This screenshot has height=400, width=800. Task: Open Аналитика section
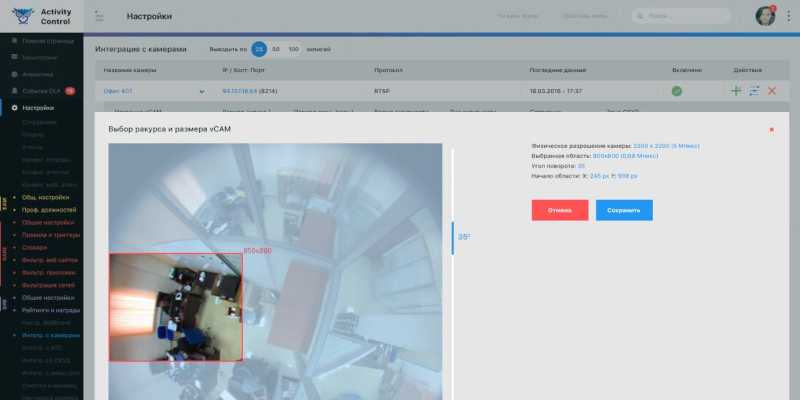(38, 74)
